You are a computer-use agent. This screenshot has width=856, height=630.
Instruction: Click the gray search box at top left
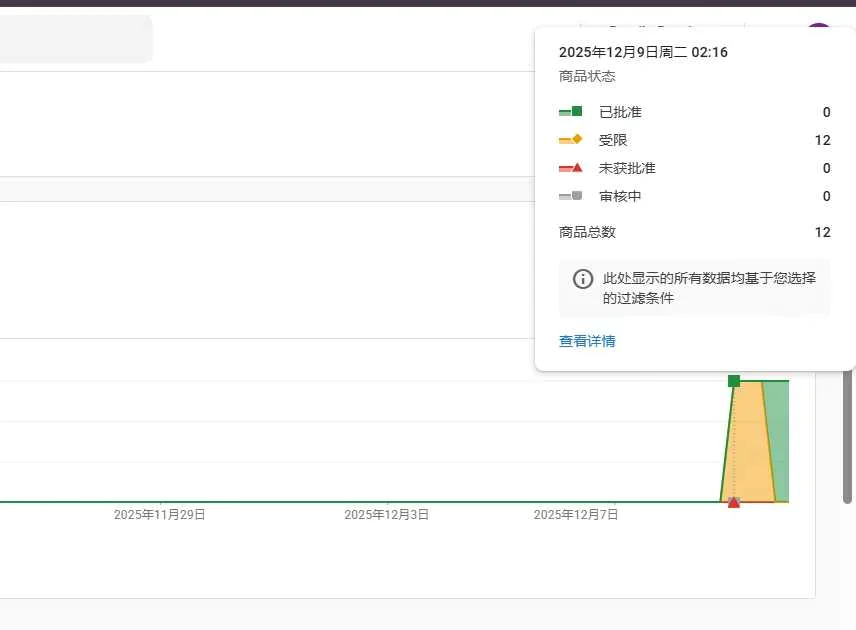click(x=75, y=39)
